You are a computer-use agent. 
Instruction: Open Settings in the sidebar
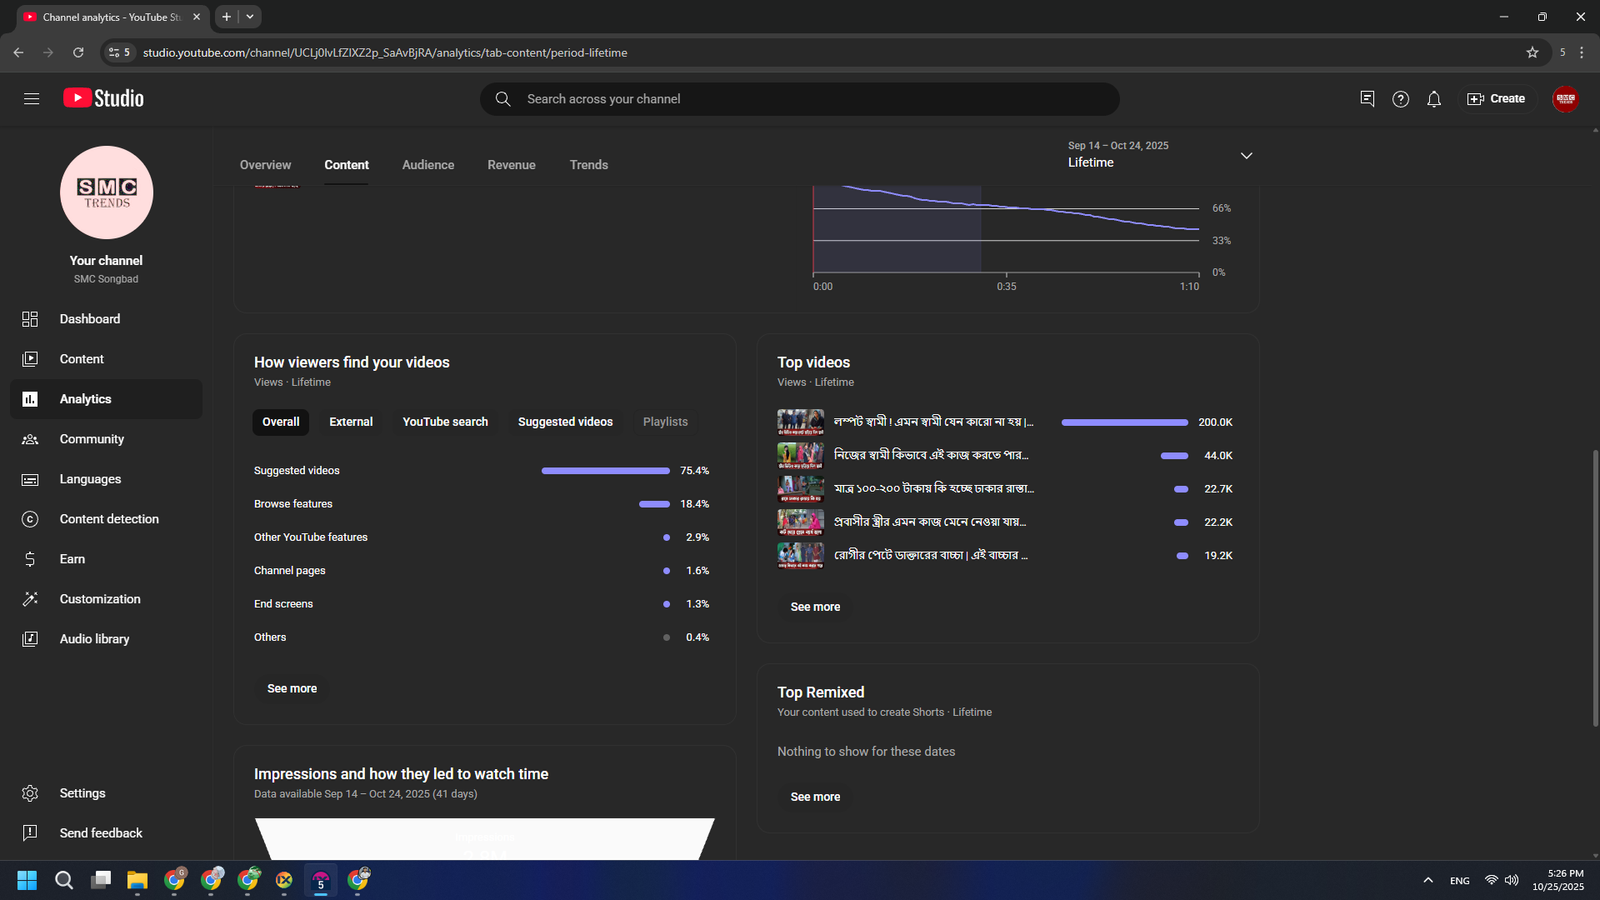106,793
